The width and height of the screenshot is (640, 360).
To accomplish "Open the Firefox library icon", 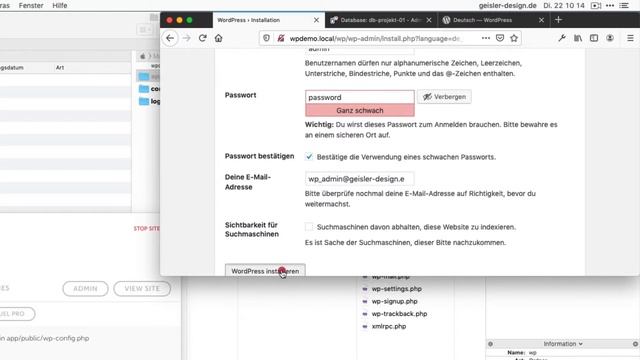I will tap(578, 38).
